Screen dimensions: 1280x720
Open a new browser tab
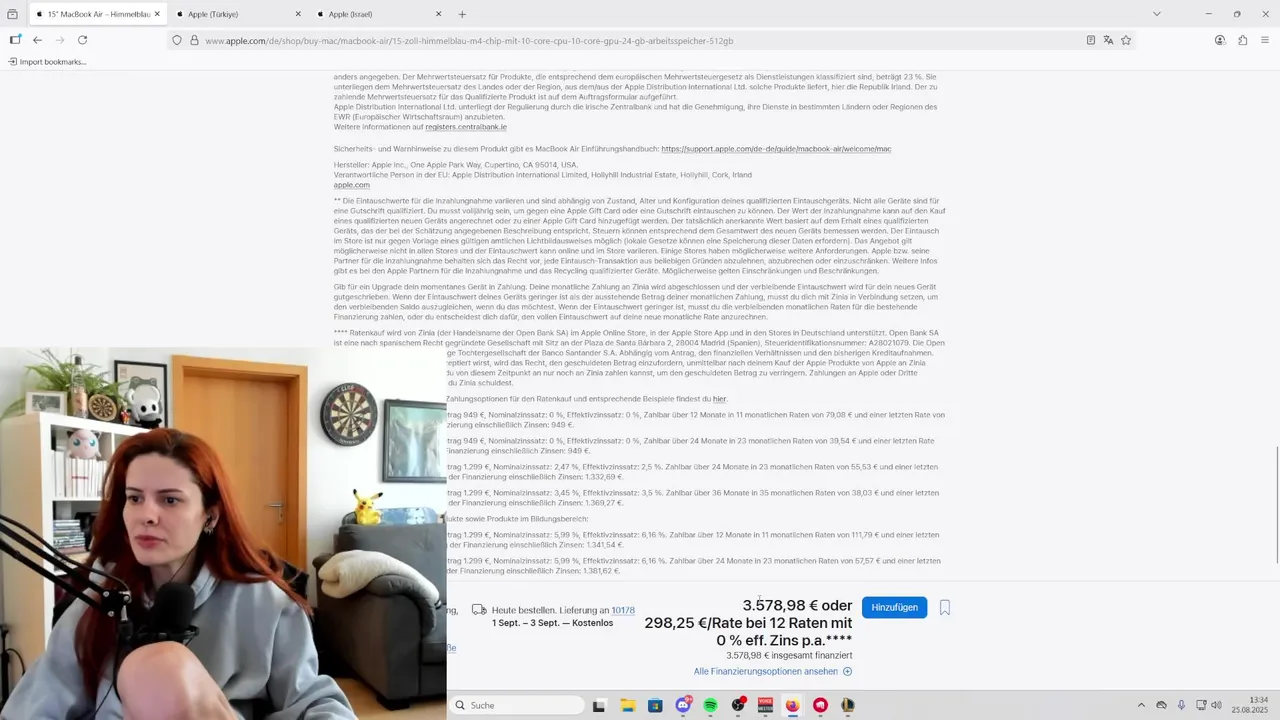pos(462,14)
